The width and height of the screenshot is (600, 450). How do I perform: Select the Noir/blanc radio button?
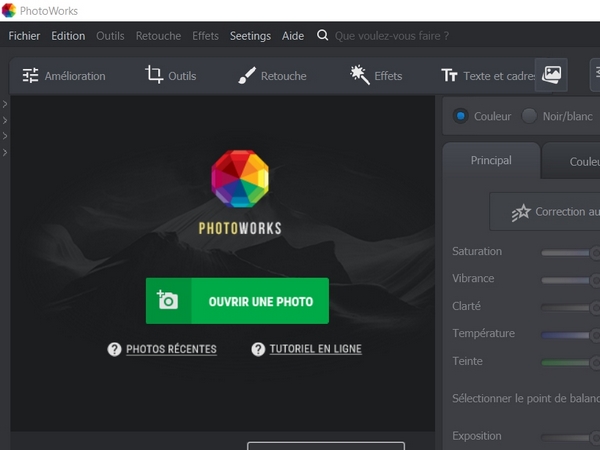coord(529,116)
